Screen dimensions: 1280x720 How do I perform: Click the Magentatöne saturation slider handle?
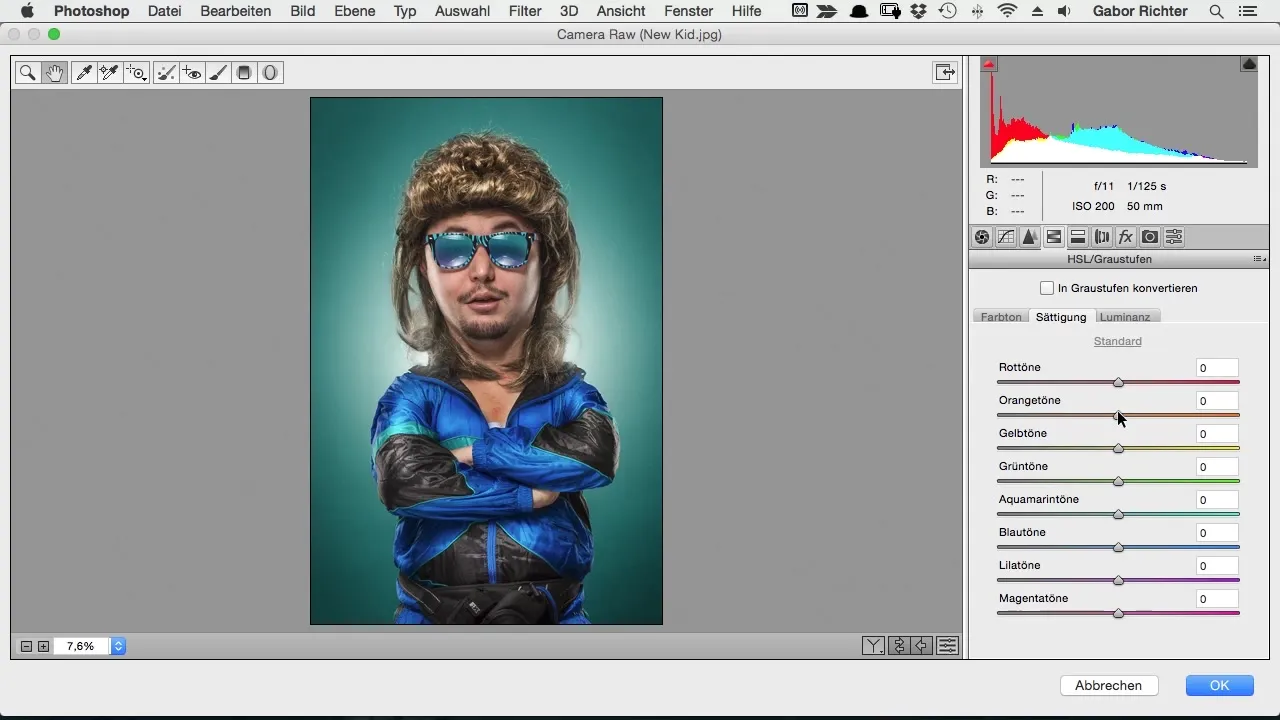[1119, 613]
